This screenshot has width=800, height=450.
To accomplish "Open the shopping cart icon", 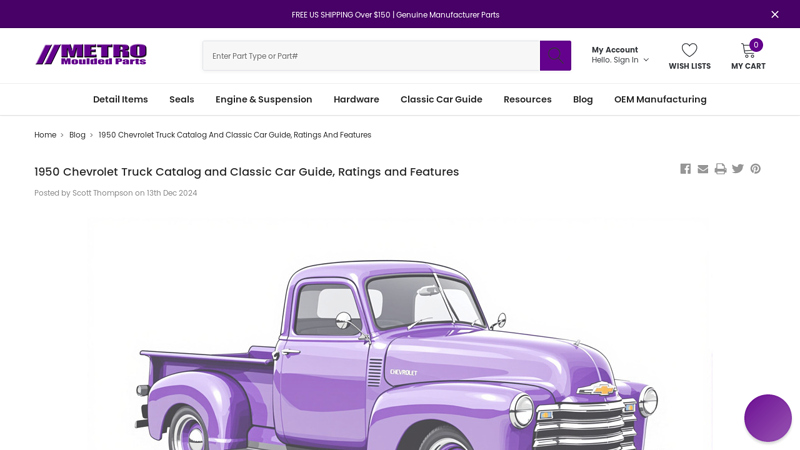I will (748, 51).
